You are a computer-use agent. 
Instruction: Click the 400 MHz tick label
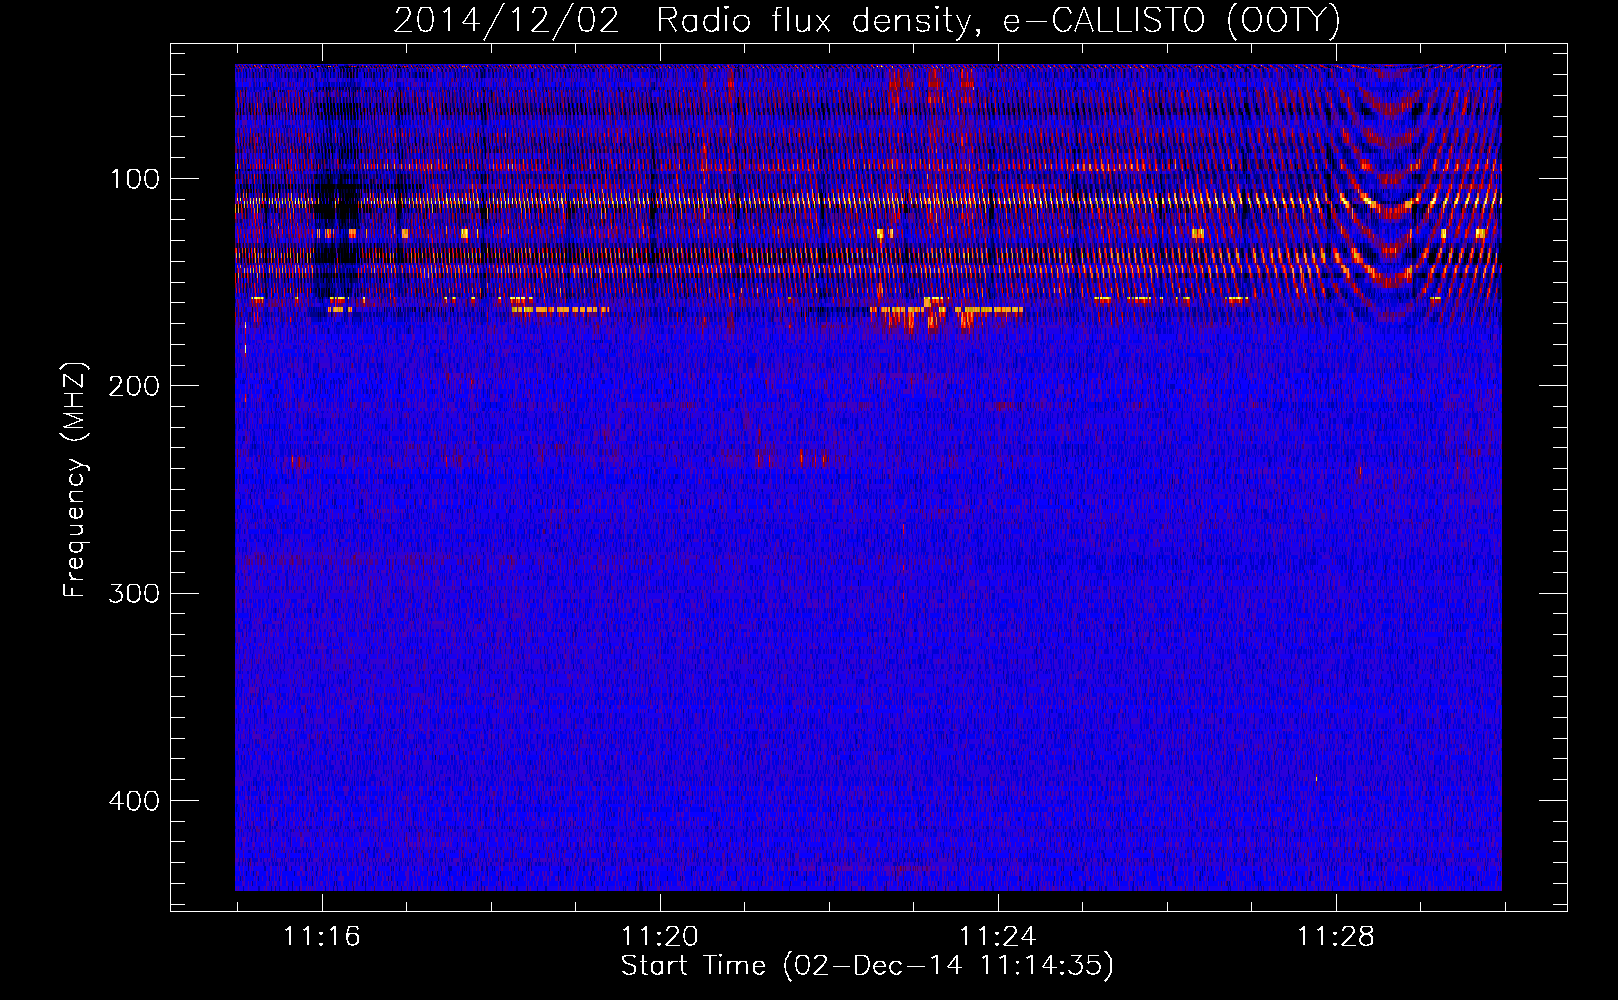134,801
